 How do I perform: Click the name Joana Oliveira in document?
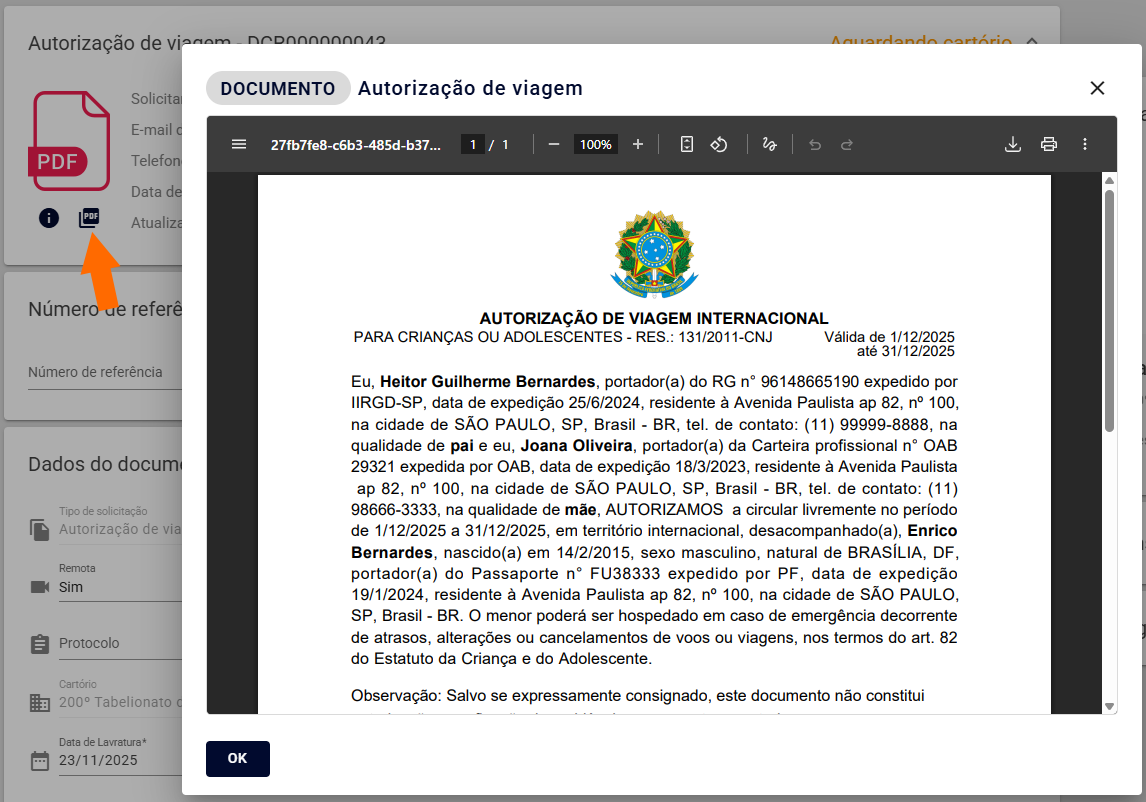point(576,445)
